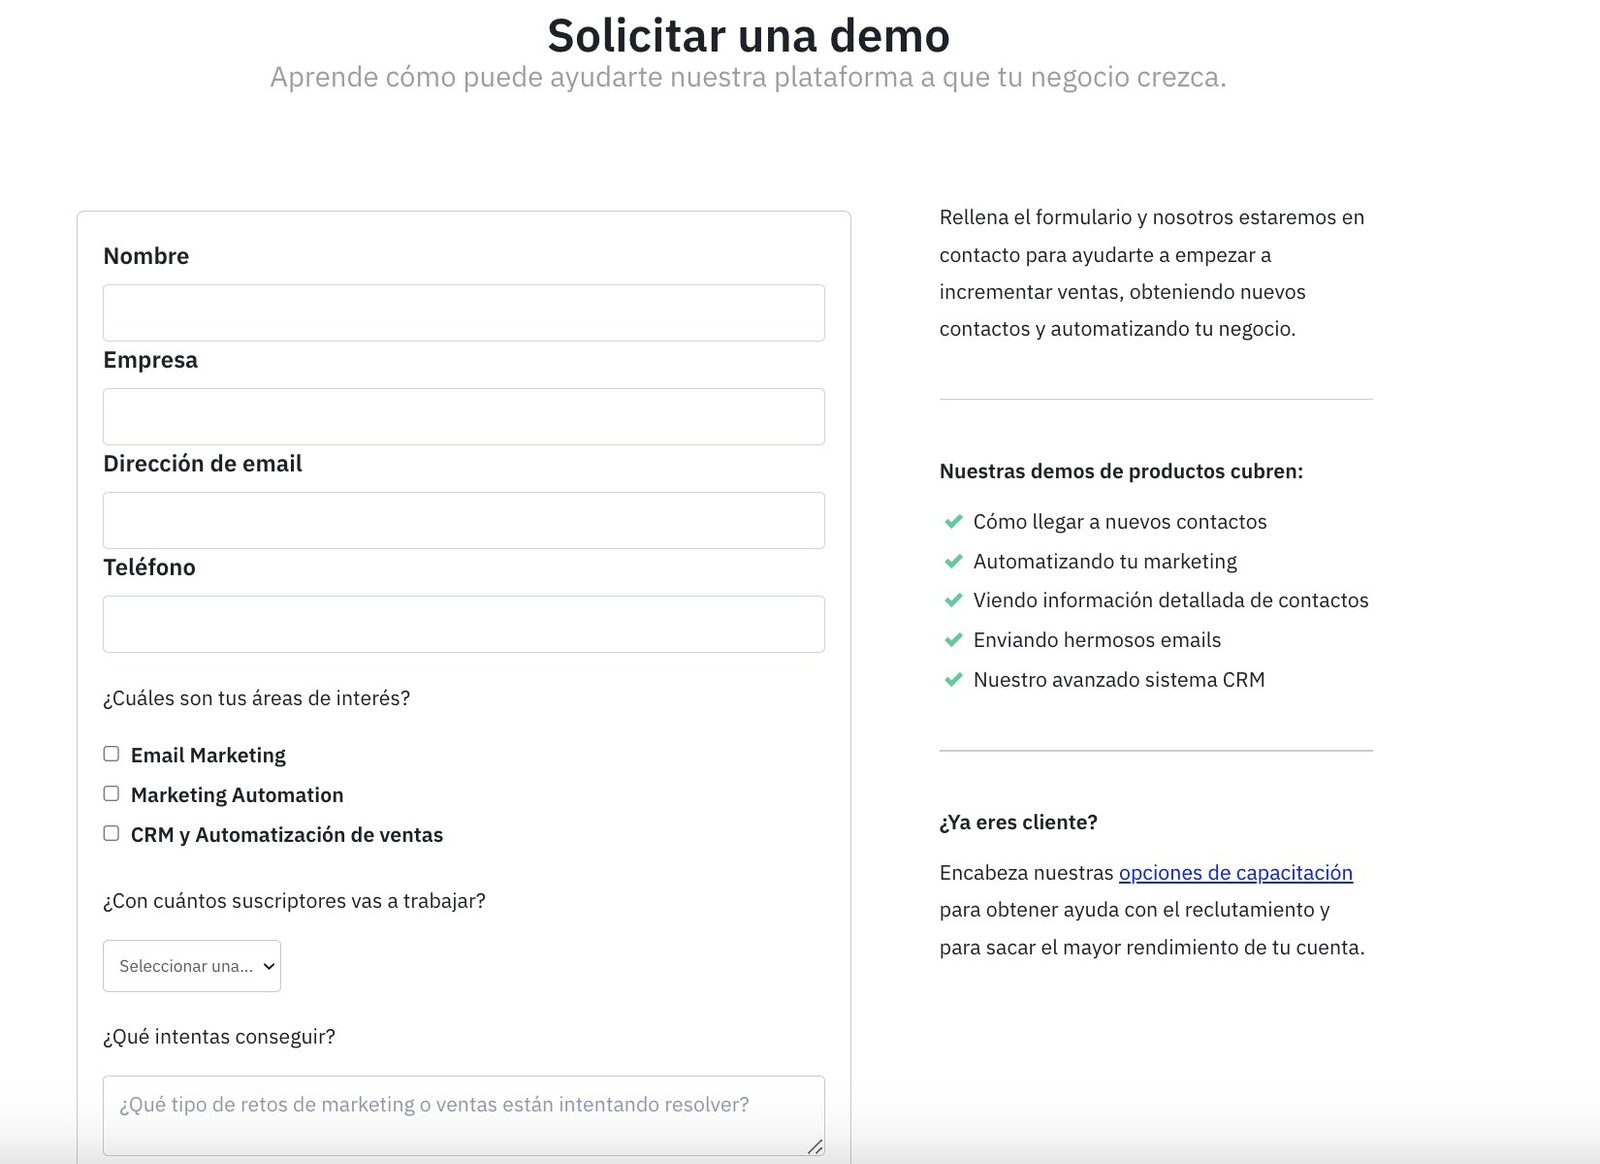Screen dimensions: 1600x1164
Task: Click the resize handle of the textarea
Action: [815, 1146]
